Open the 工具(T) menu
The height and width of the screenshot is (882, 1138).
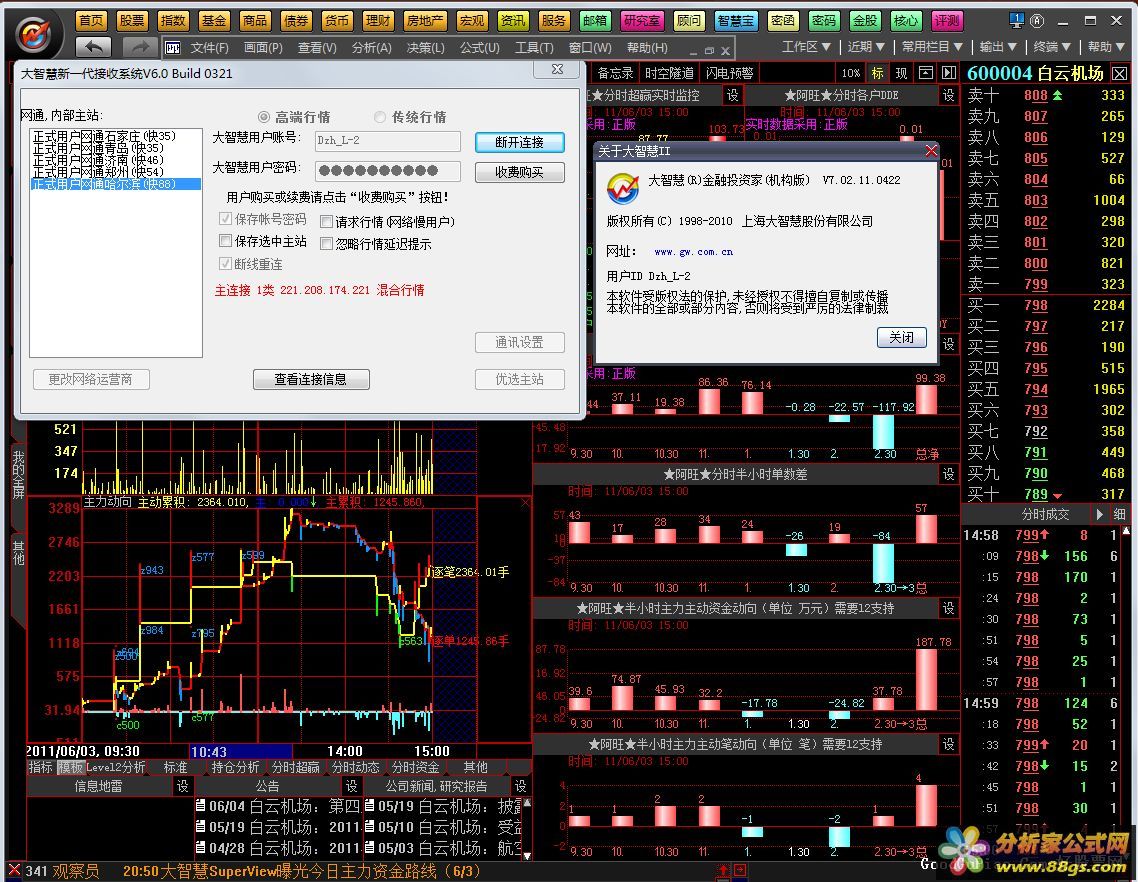(534, 48)
